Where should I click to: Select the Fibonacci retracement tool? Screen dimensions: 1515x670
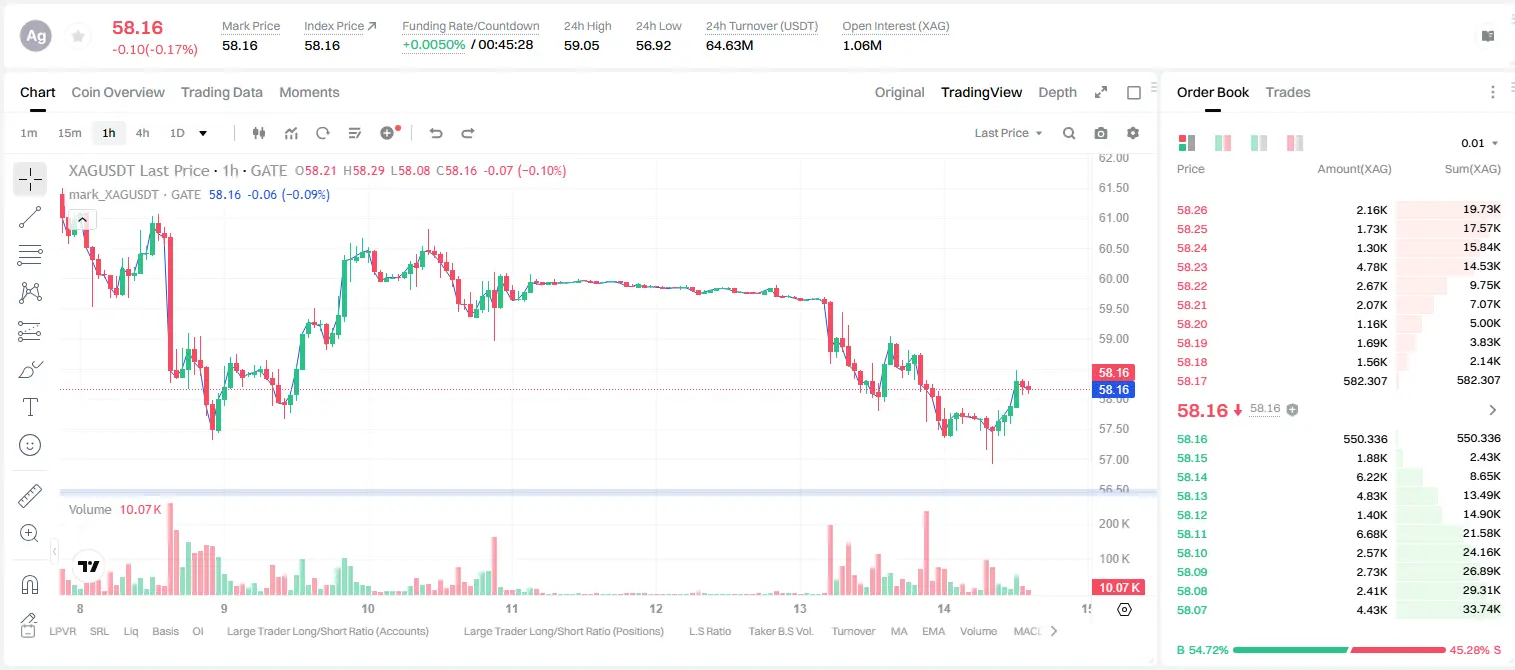[30, 255]
